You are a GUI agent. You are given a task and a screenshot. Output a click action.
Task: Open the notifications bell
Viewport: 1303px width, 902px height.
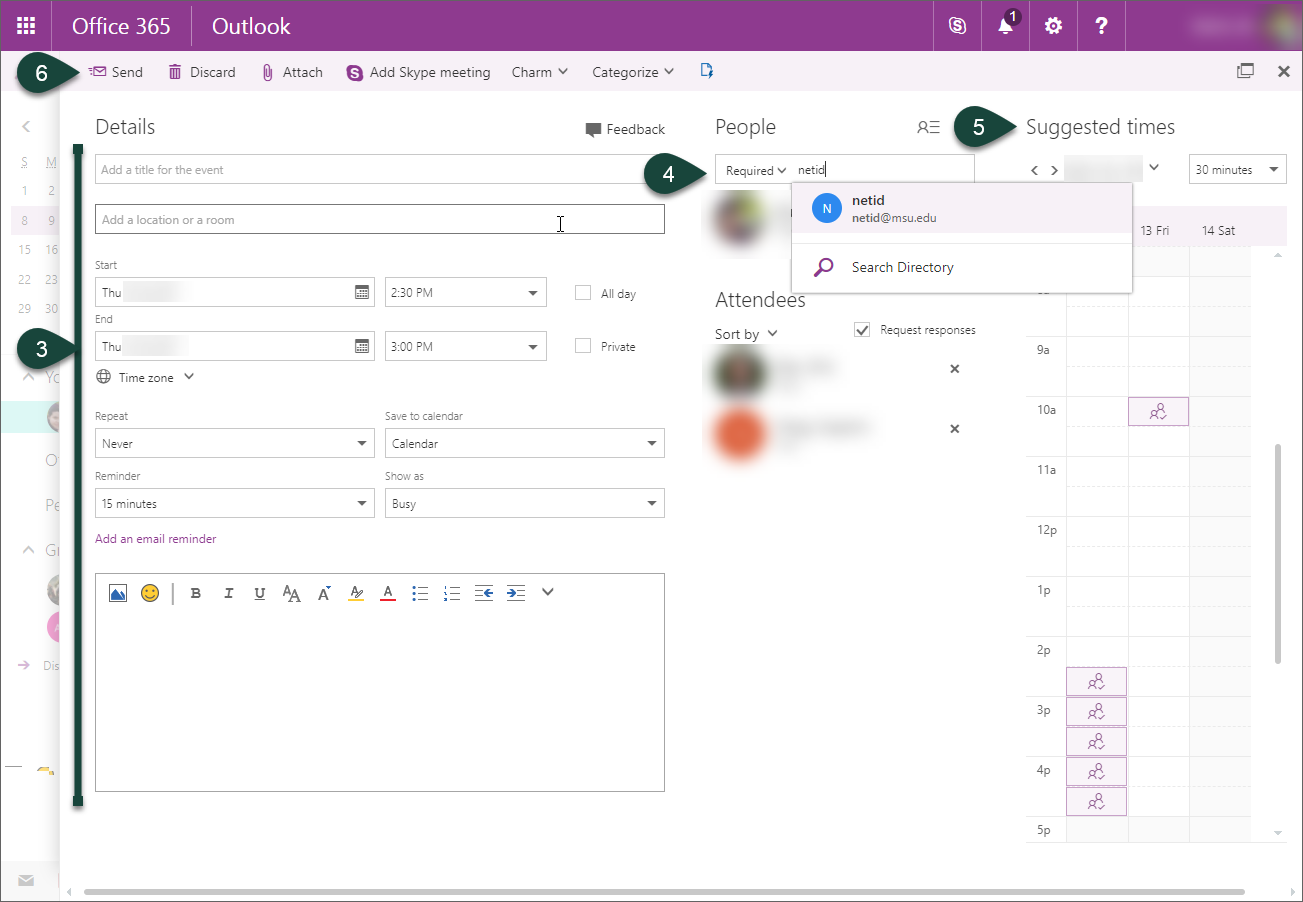pyautogui.click(x=1005, y=26)
